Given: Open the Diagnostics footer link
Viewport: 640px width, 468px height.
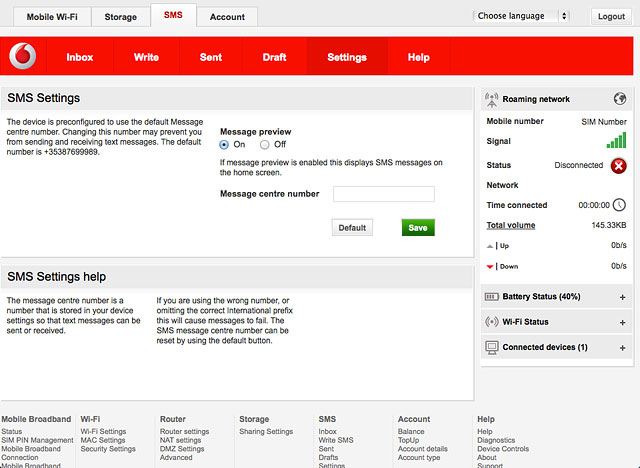Looking at the screenshot, I should (x=496, y=440).
